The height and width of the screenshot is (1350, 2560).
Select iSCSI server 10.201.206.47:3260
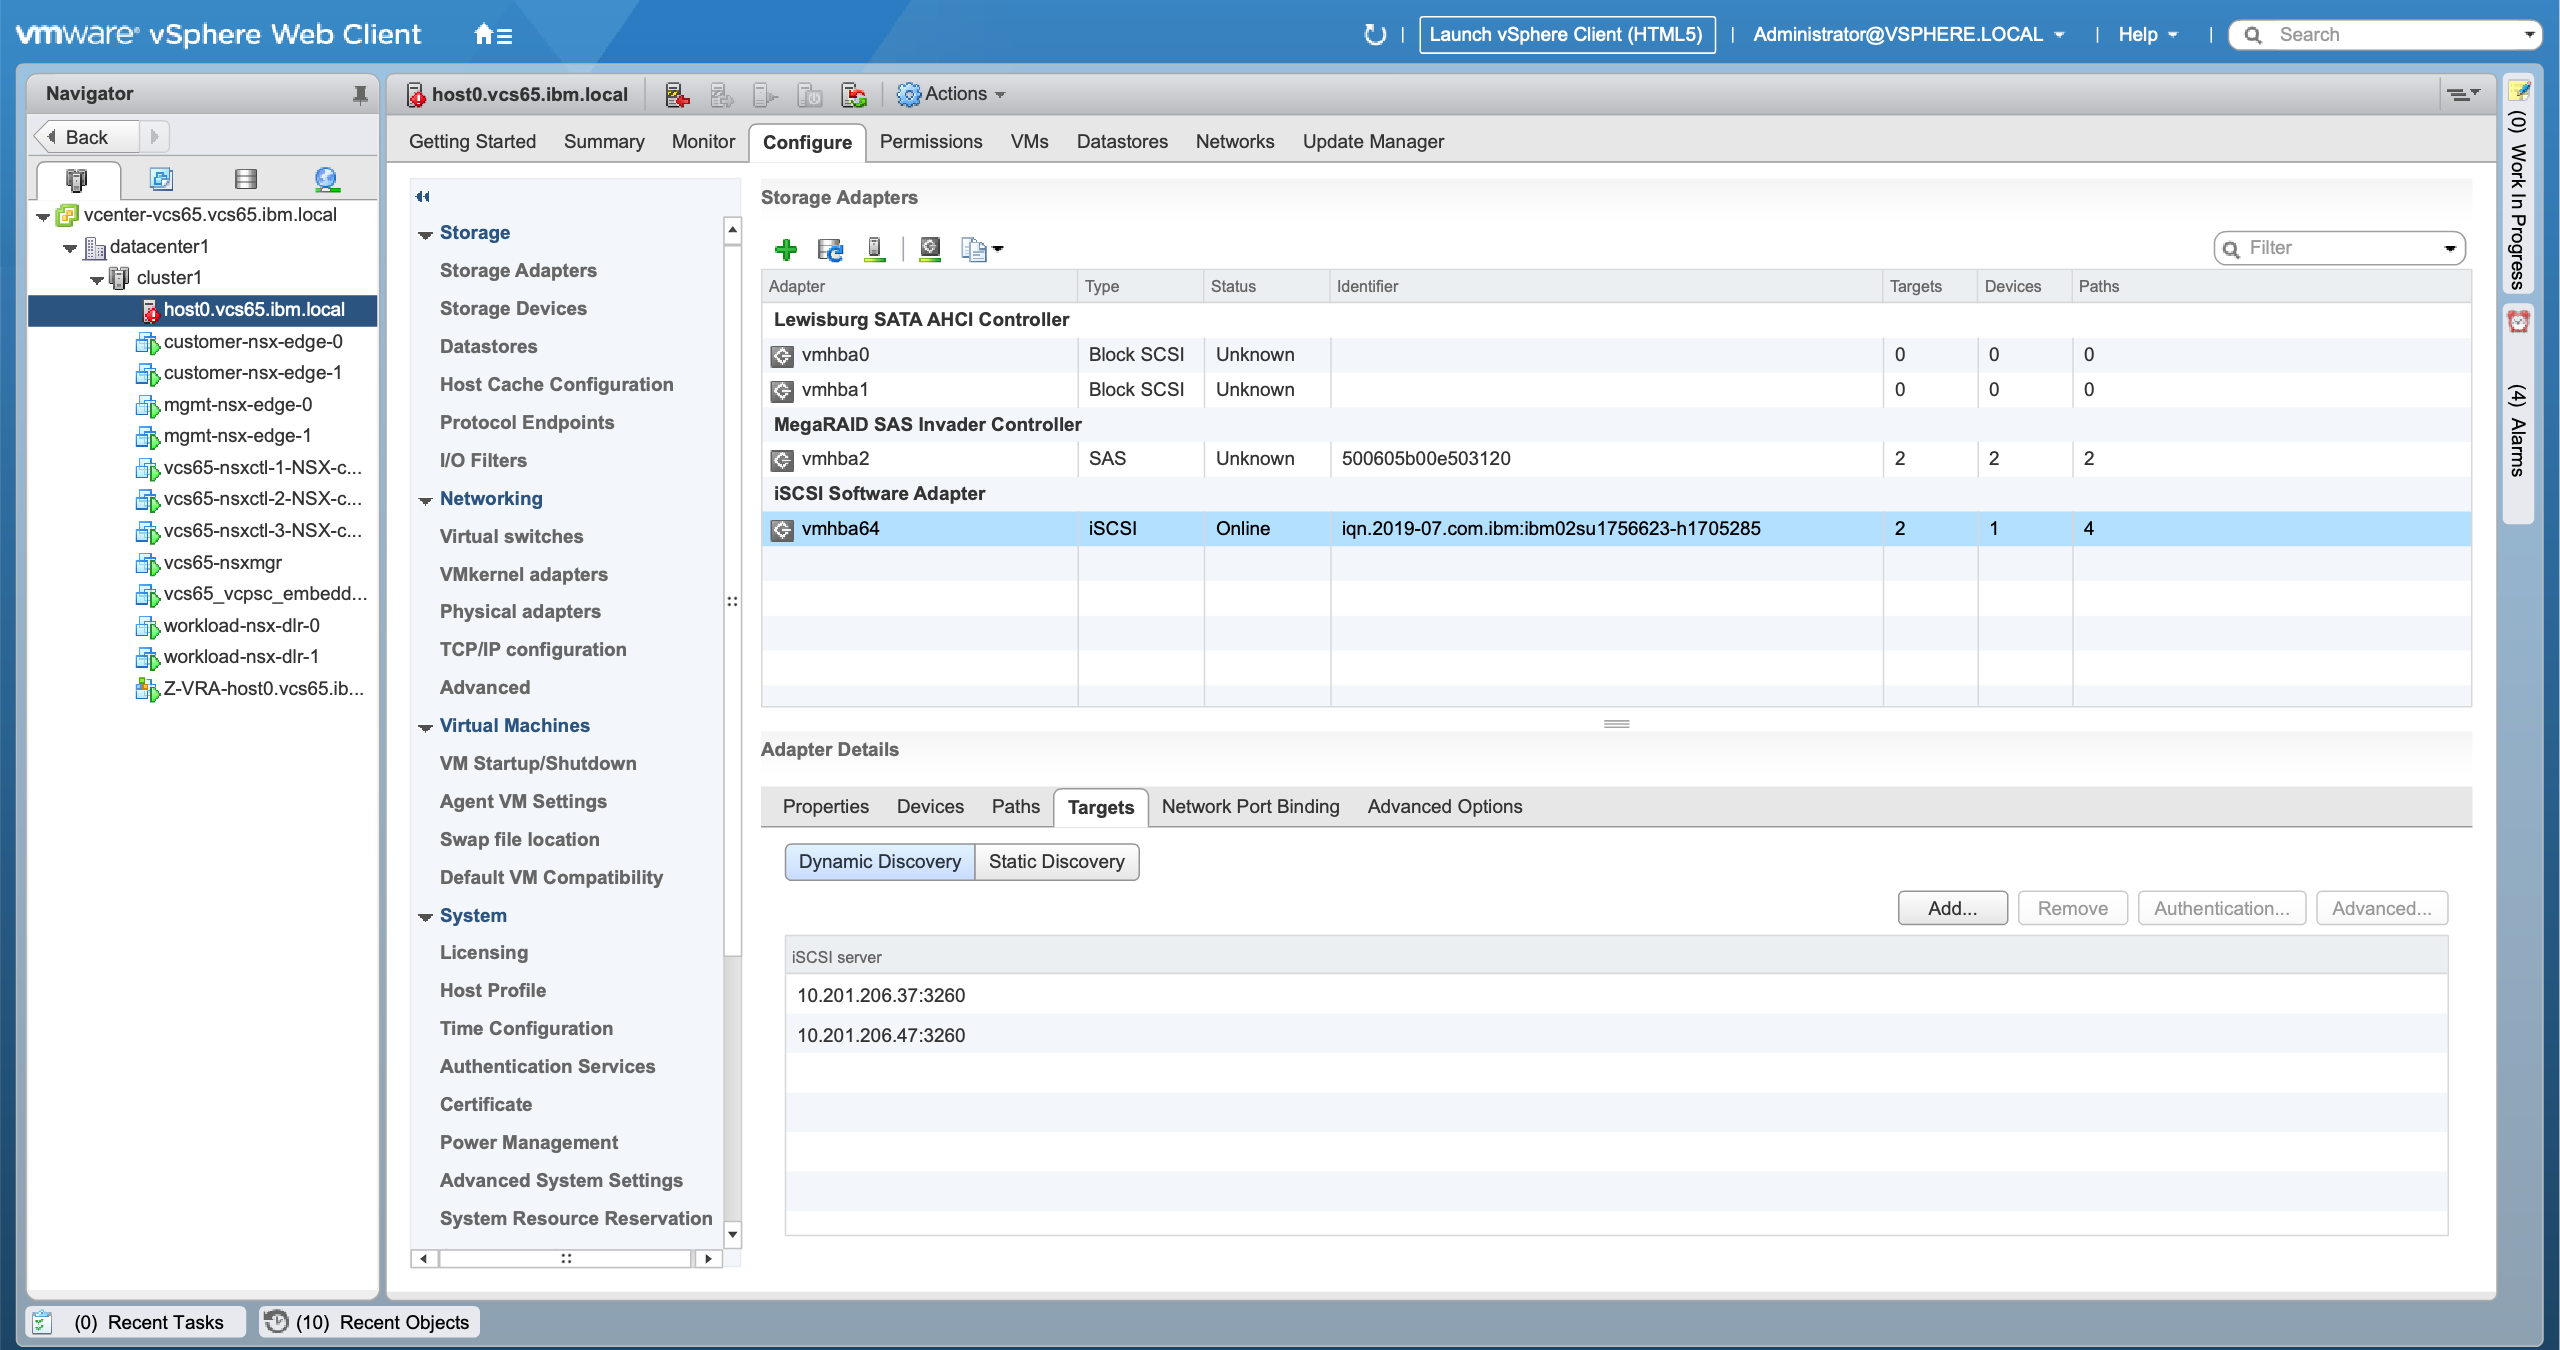(1616, 1035)
